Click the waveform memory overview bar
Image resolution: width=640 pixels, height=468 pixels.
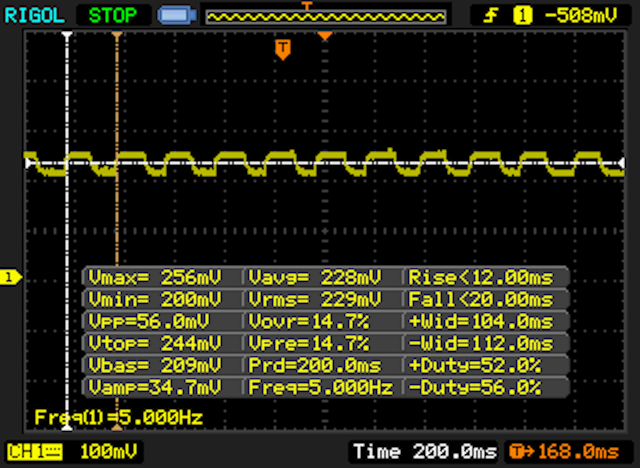326,17
